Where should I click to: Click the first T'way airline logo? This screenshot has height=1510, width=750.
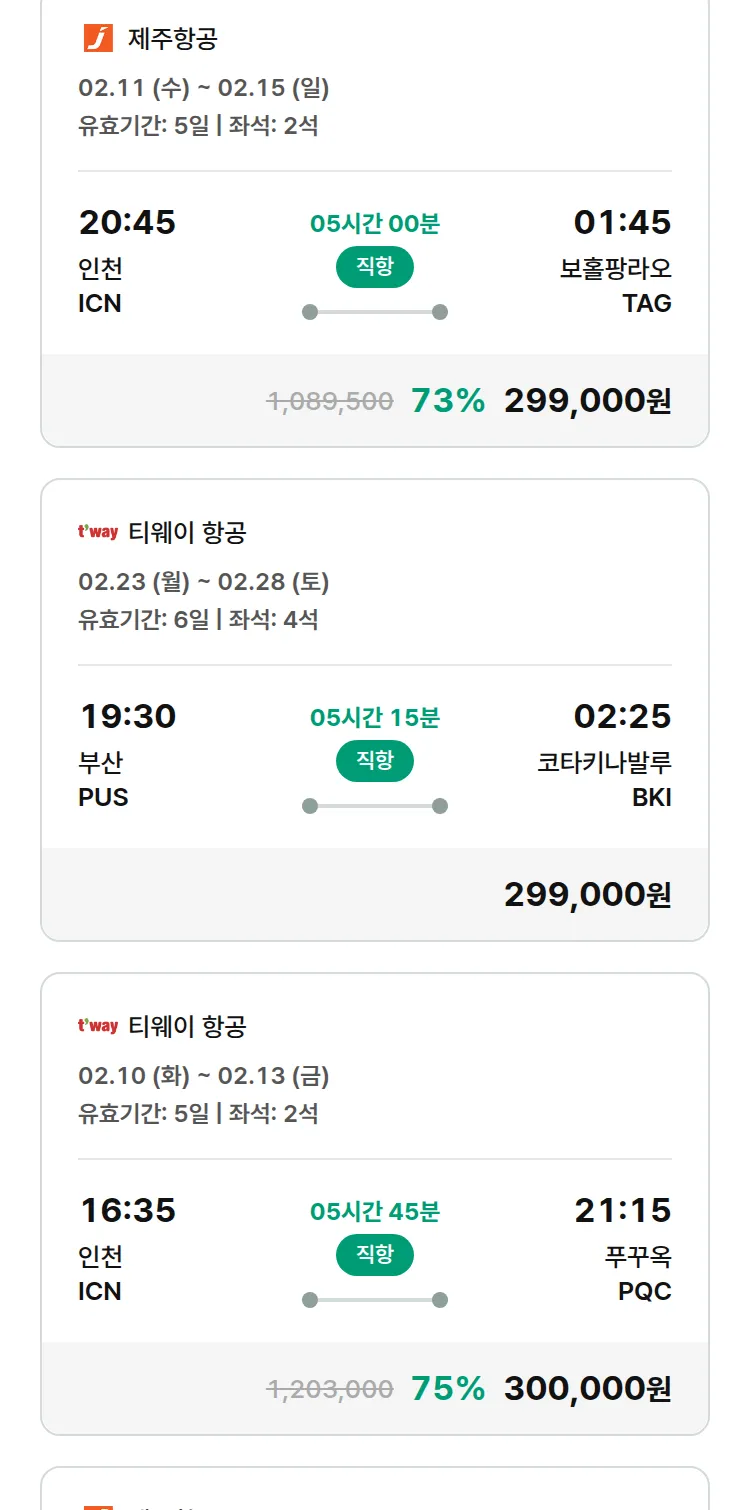point(98,532)
